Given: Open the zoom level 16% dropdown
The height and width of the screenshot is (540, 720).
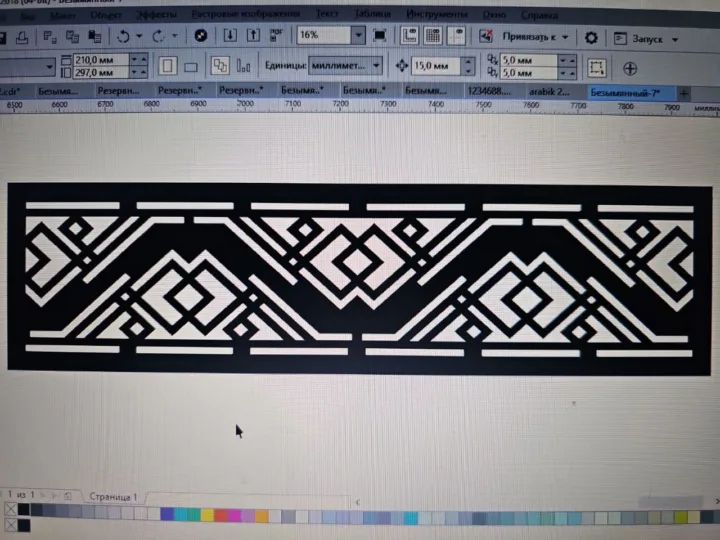Looking at the screenshot, I should pos(359,35).
